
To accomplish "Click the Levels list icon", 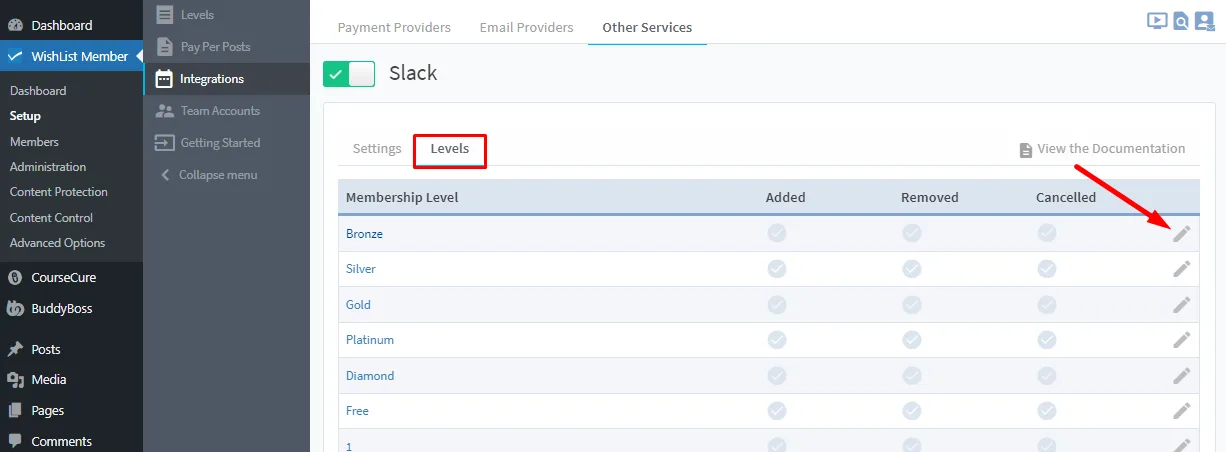I will (x=165, y=15).
